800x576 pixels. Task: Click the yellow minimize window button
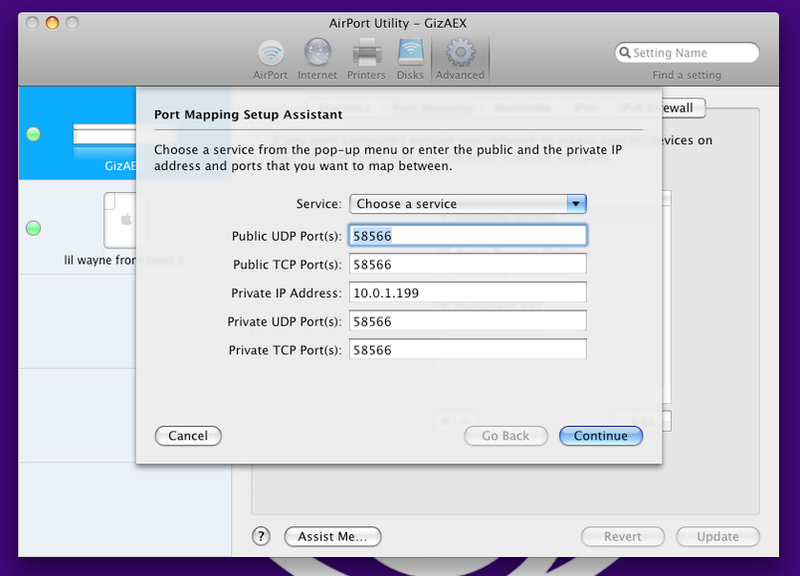(52, 23)
